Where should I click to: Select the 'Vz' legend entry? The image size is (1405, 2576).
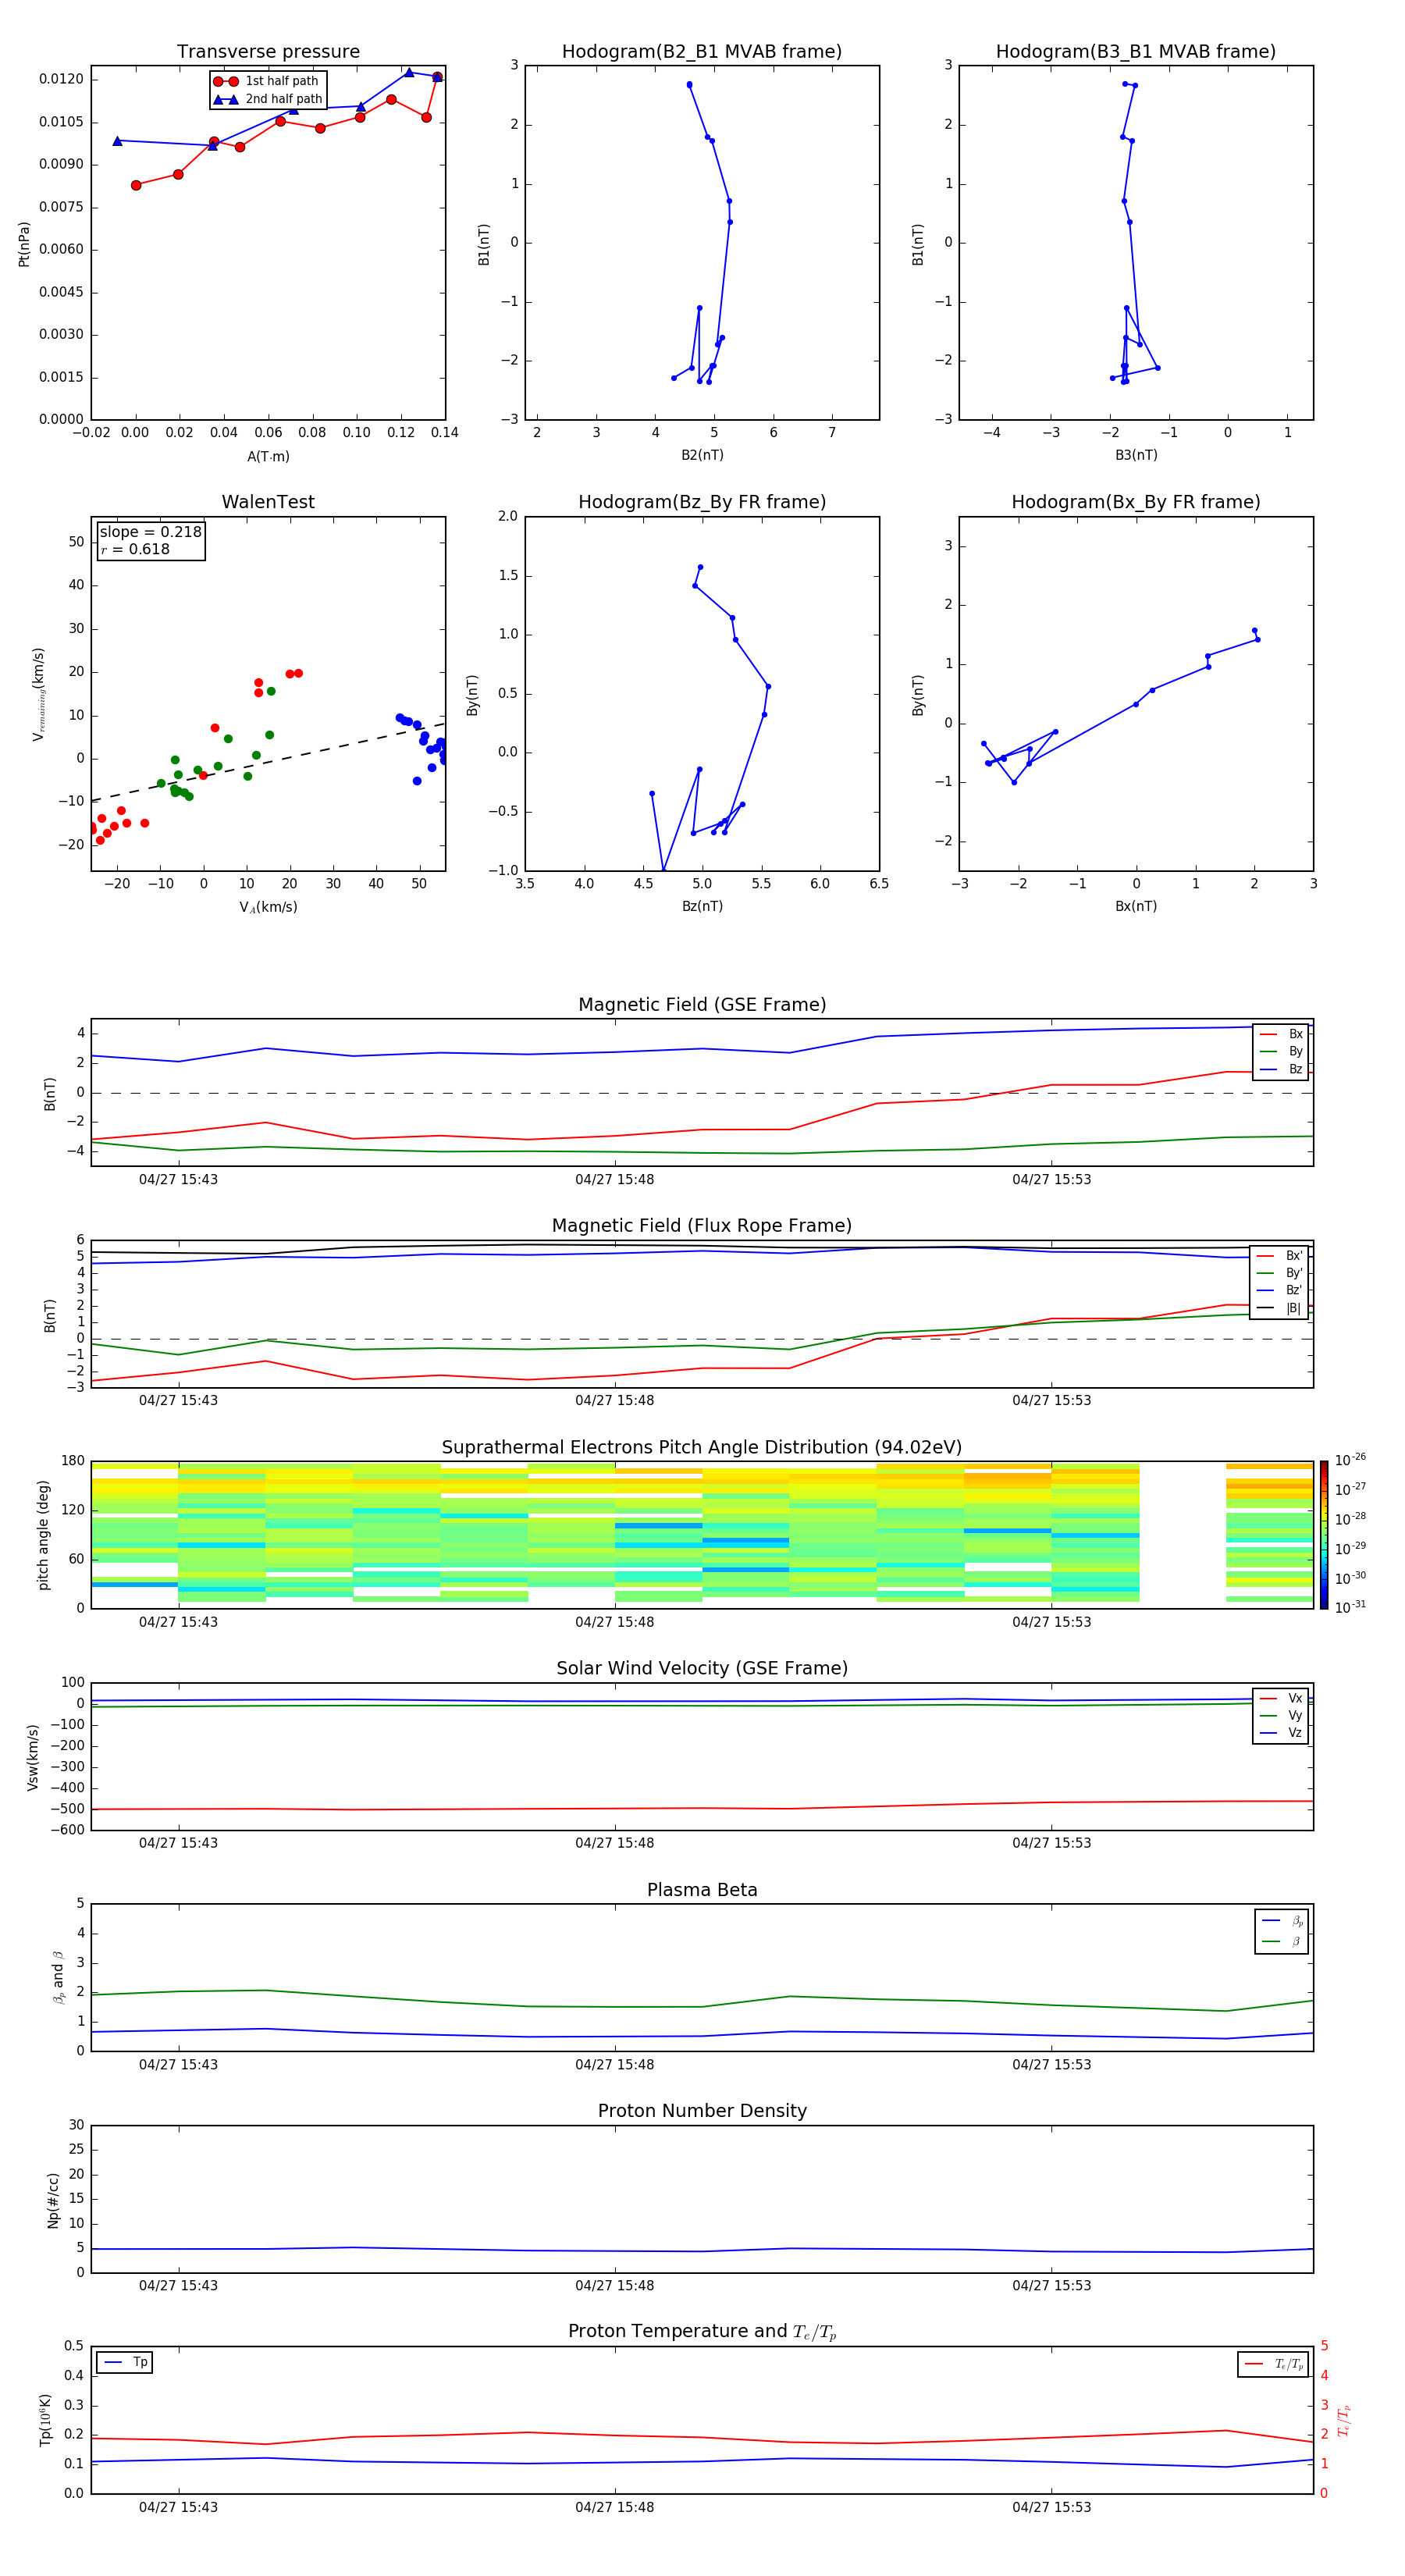click(1281, 1732)
